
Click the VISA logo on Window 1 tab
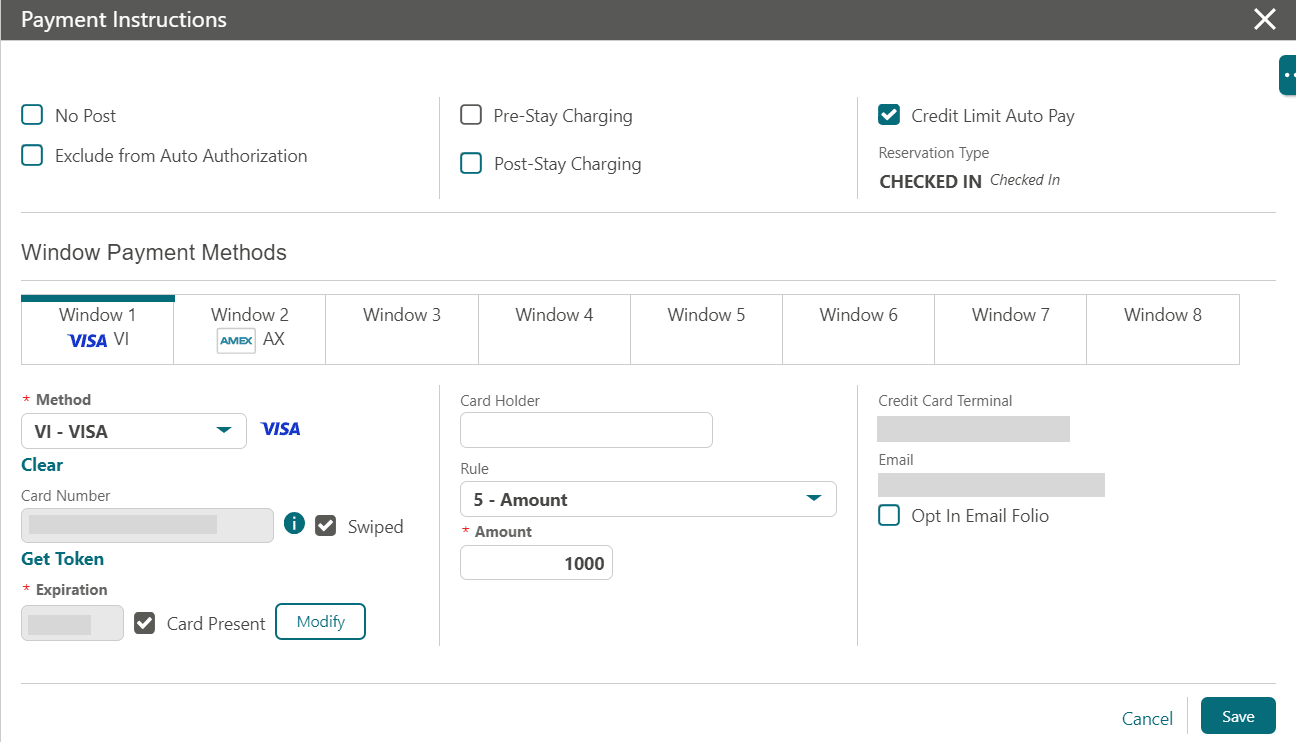click(x=87, y=341)
